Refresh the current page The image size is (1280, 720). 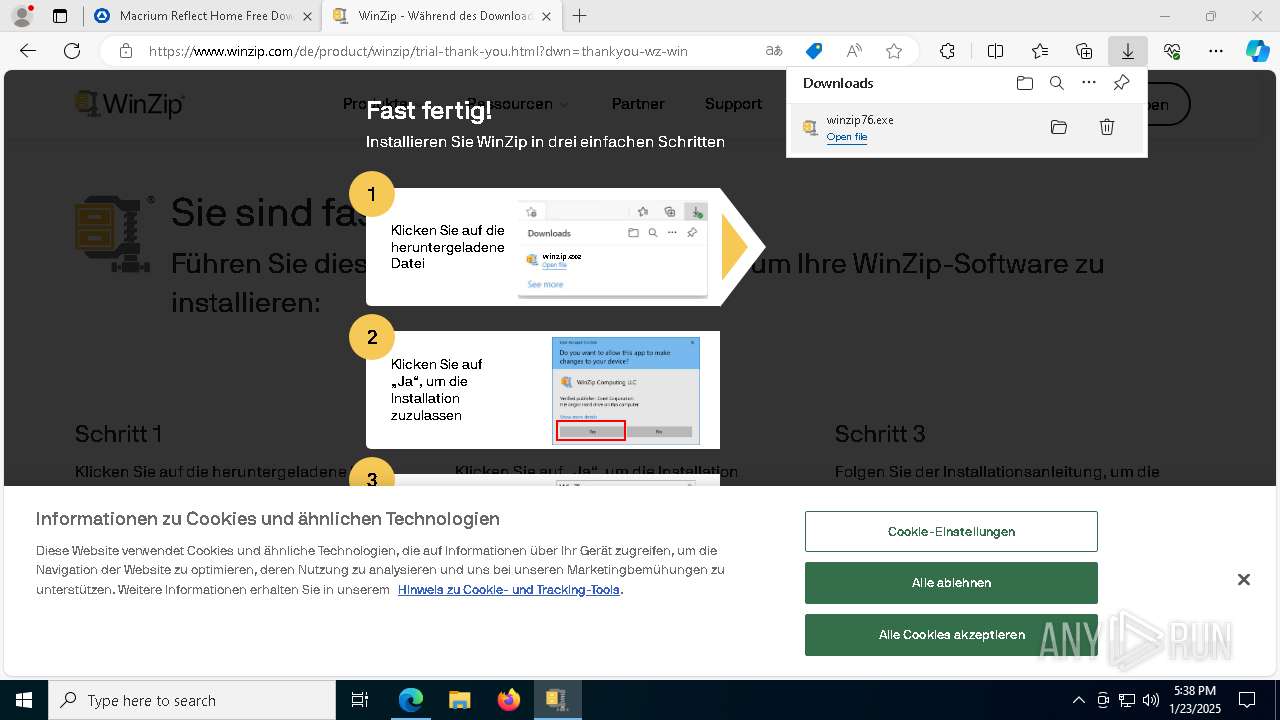72,51
